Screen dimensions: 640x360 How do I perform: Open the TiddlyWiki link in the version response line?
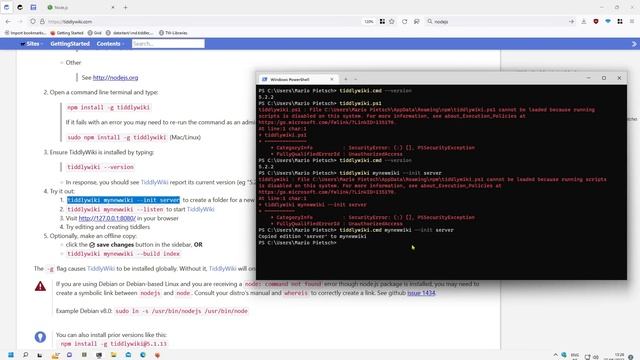[x=154, y=182]
